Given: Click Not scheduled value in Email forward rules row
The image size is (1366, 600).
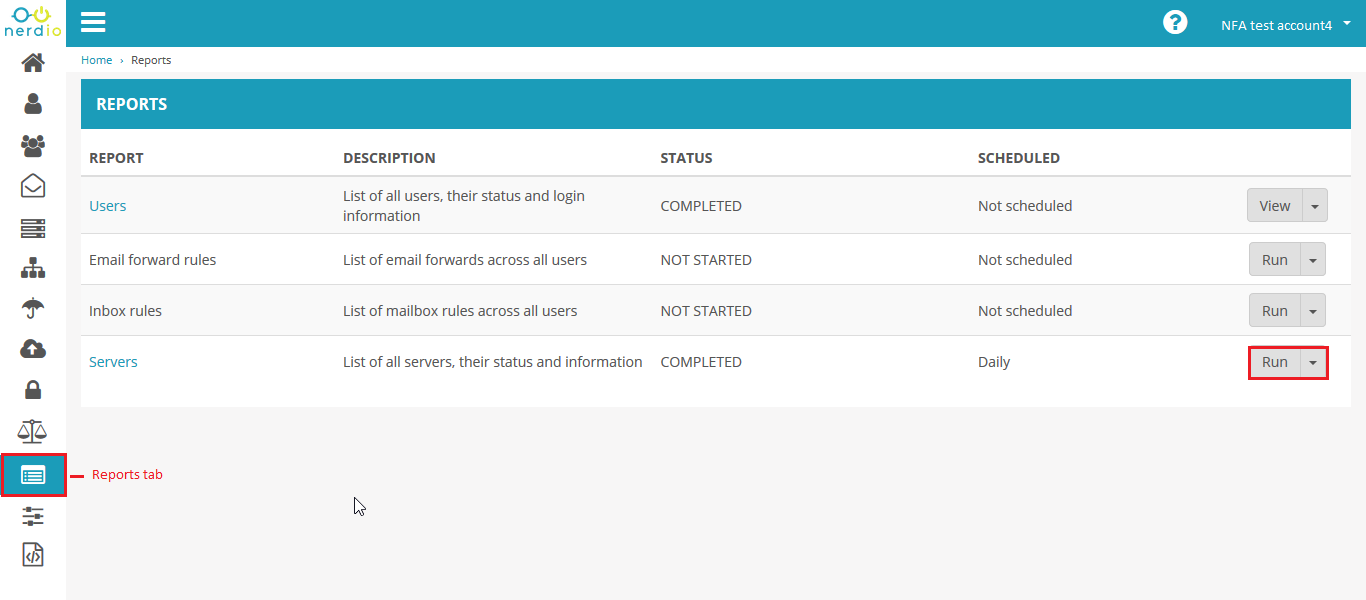Looking at the screenshot, I should point(1025,260).
